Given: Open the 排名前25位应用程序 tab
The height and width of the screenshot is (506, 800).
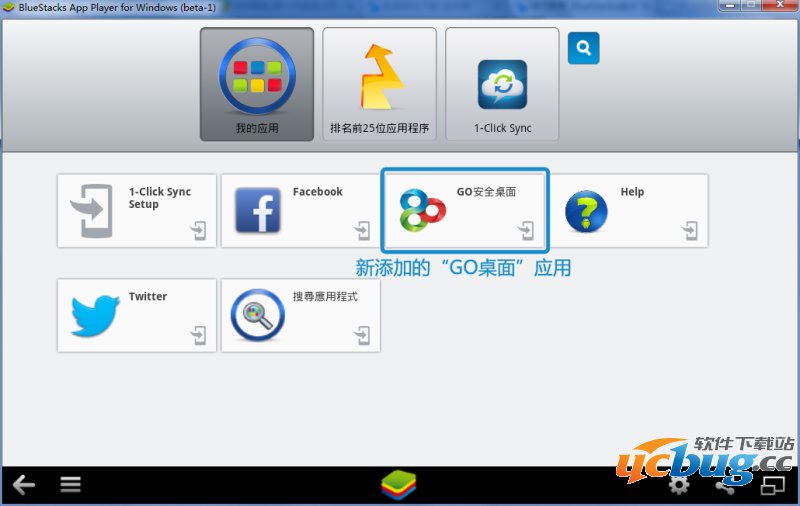Looking at the screenshot, I should 379,84.
